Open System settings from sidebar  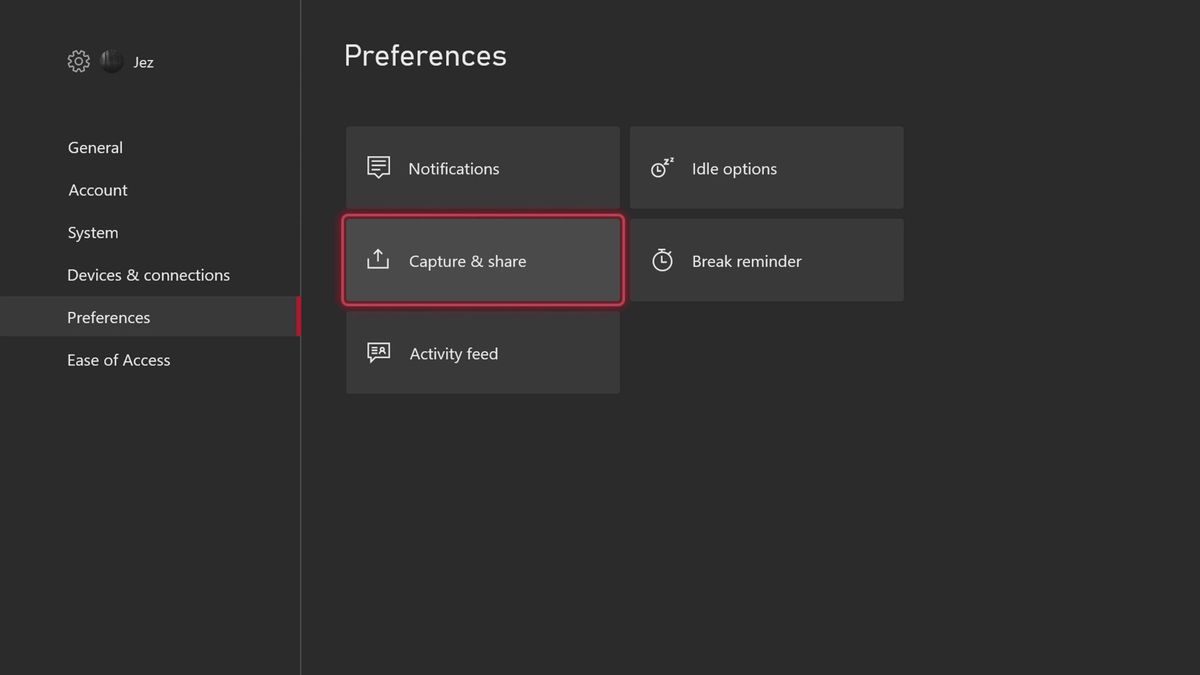click(93, 232)
